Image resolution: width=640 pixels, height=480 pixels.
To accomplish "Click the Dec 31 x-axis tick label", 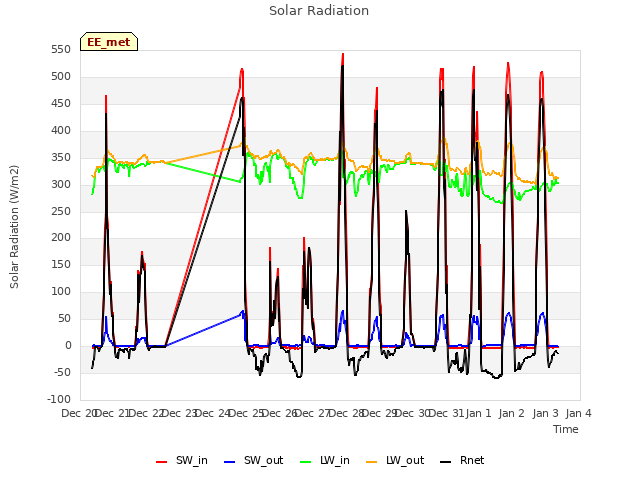I will click(x=448, y=413).
